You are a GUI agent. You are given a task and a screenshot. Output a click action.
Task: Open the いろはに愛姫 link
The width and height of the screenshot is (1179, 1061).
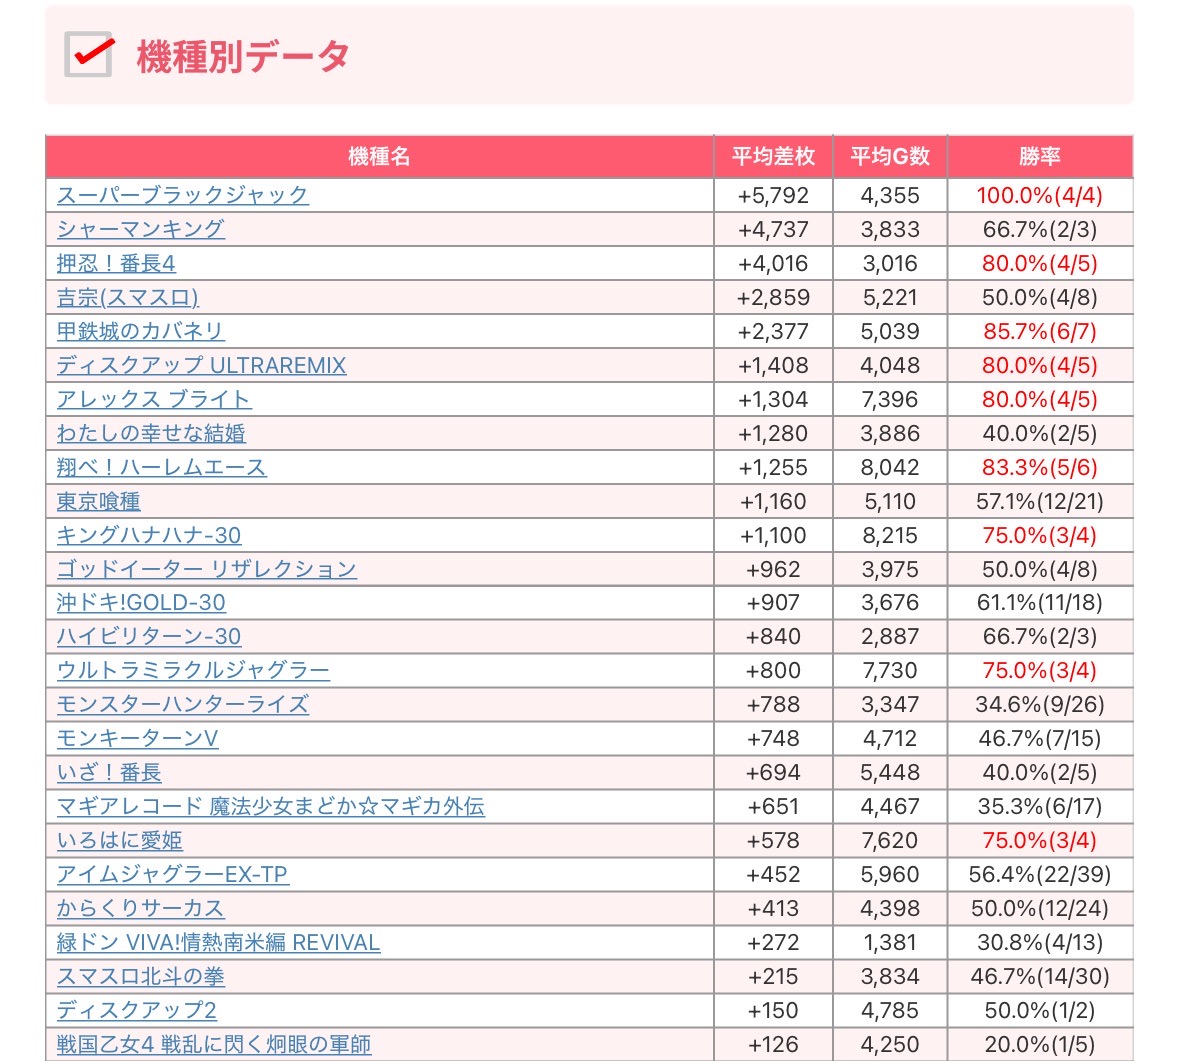(120, 840)
